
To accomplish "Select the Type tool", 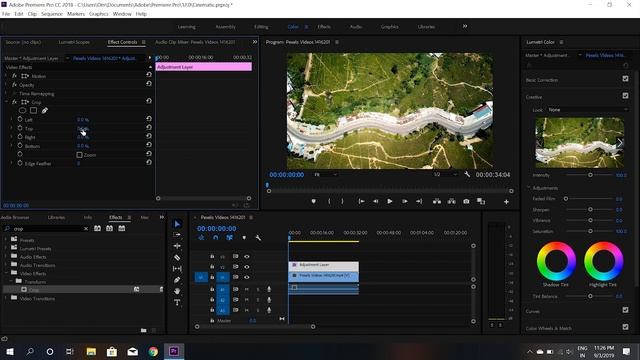I will point(177,302).
